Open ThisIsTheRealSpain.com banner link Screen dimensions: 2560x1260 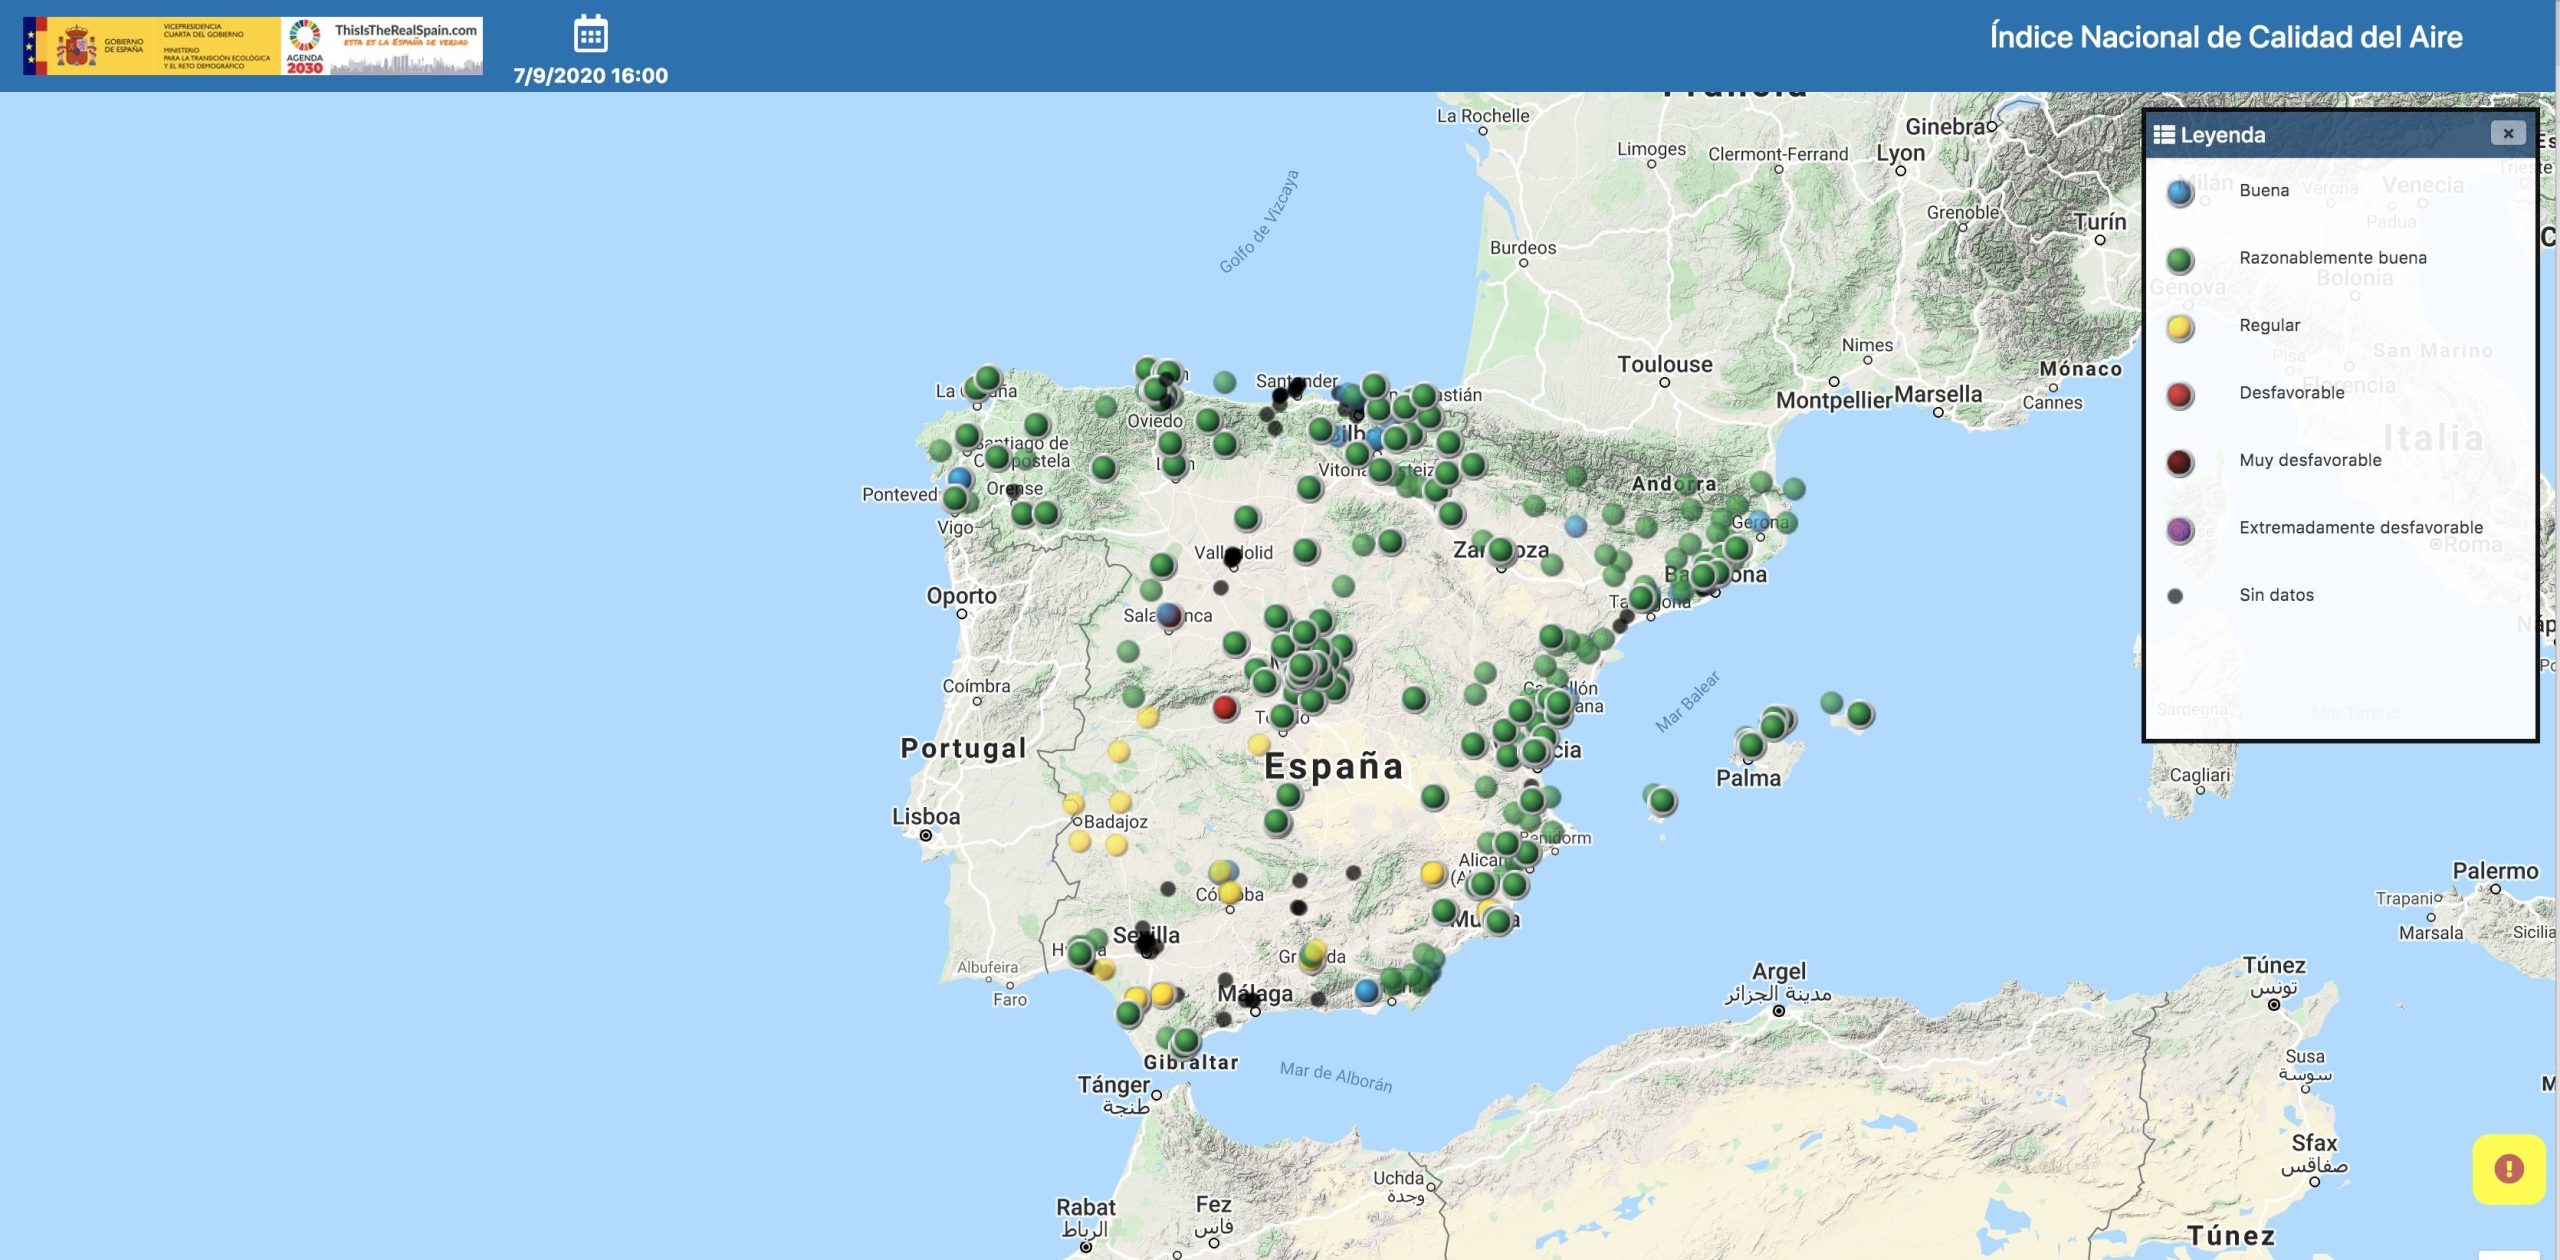406,46
